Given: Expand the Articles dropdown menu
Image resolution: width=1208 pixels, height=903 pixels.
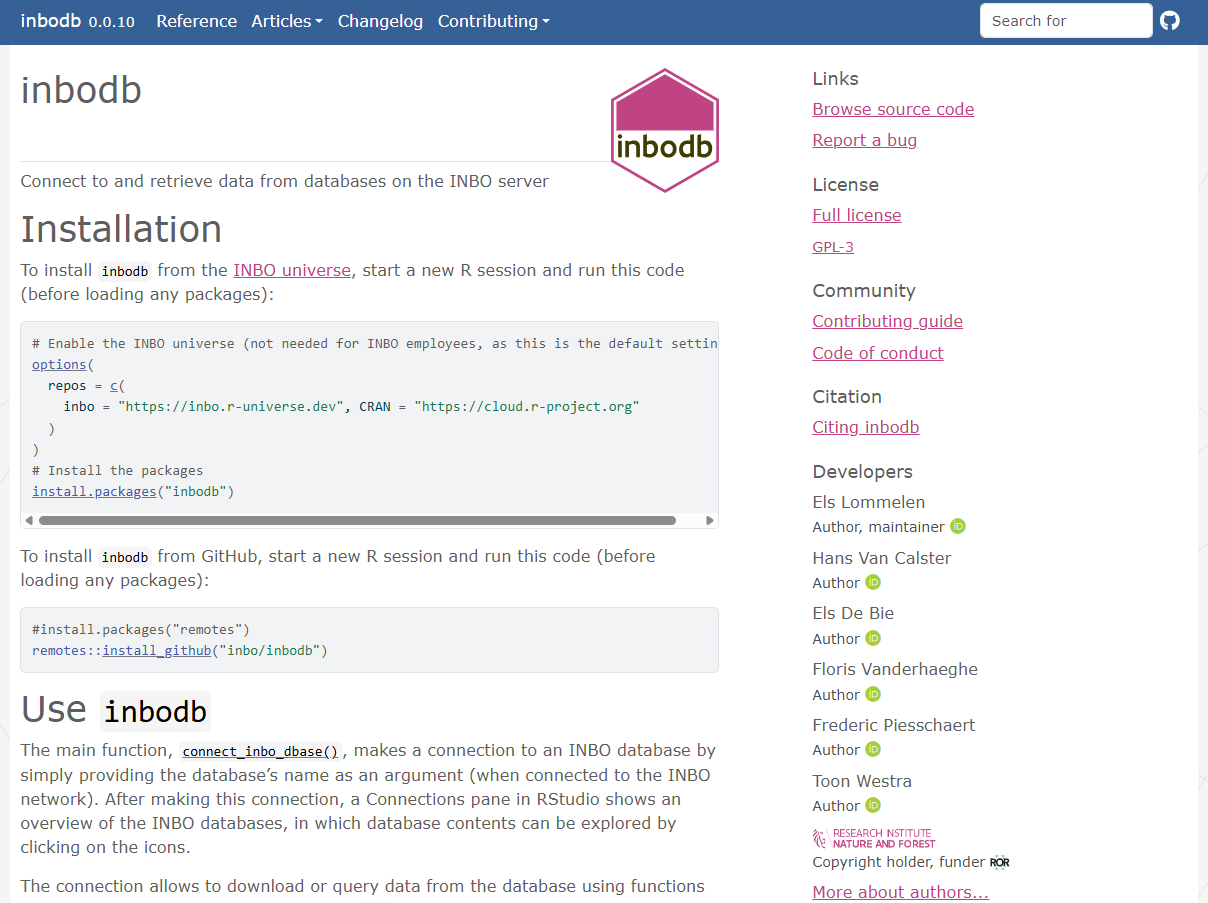Looking at the screenshot, I should tap(287, 21).
